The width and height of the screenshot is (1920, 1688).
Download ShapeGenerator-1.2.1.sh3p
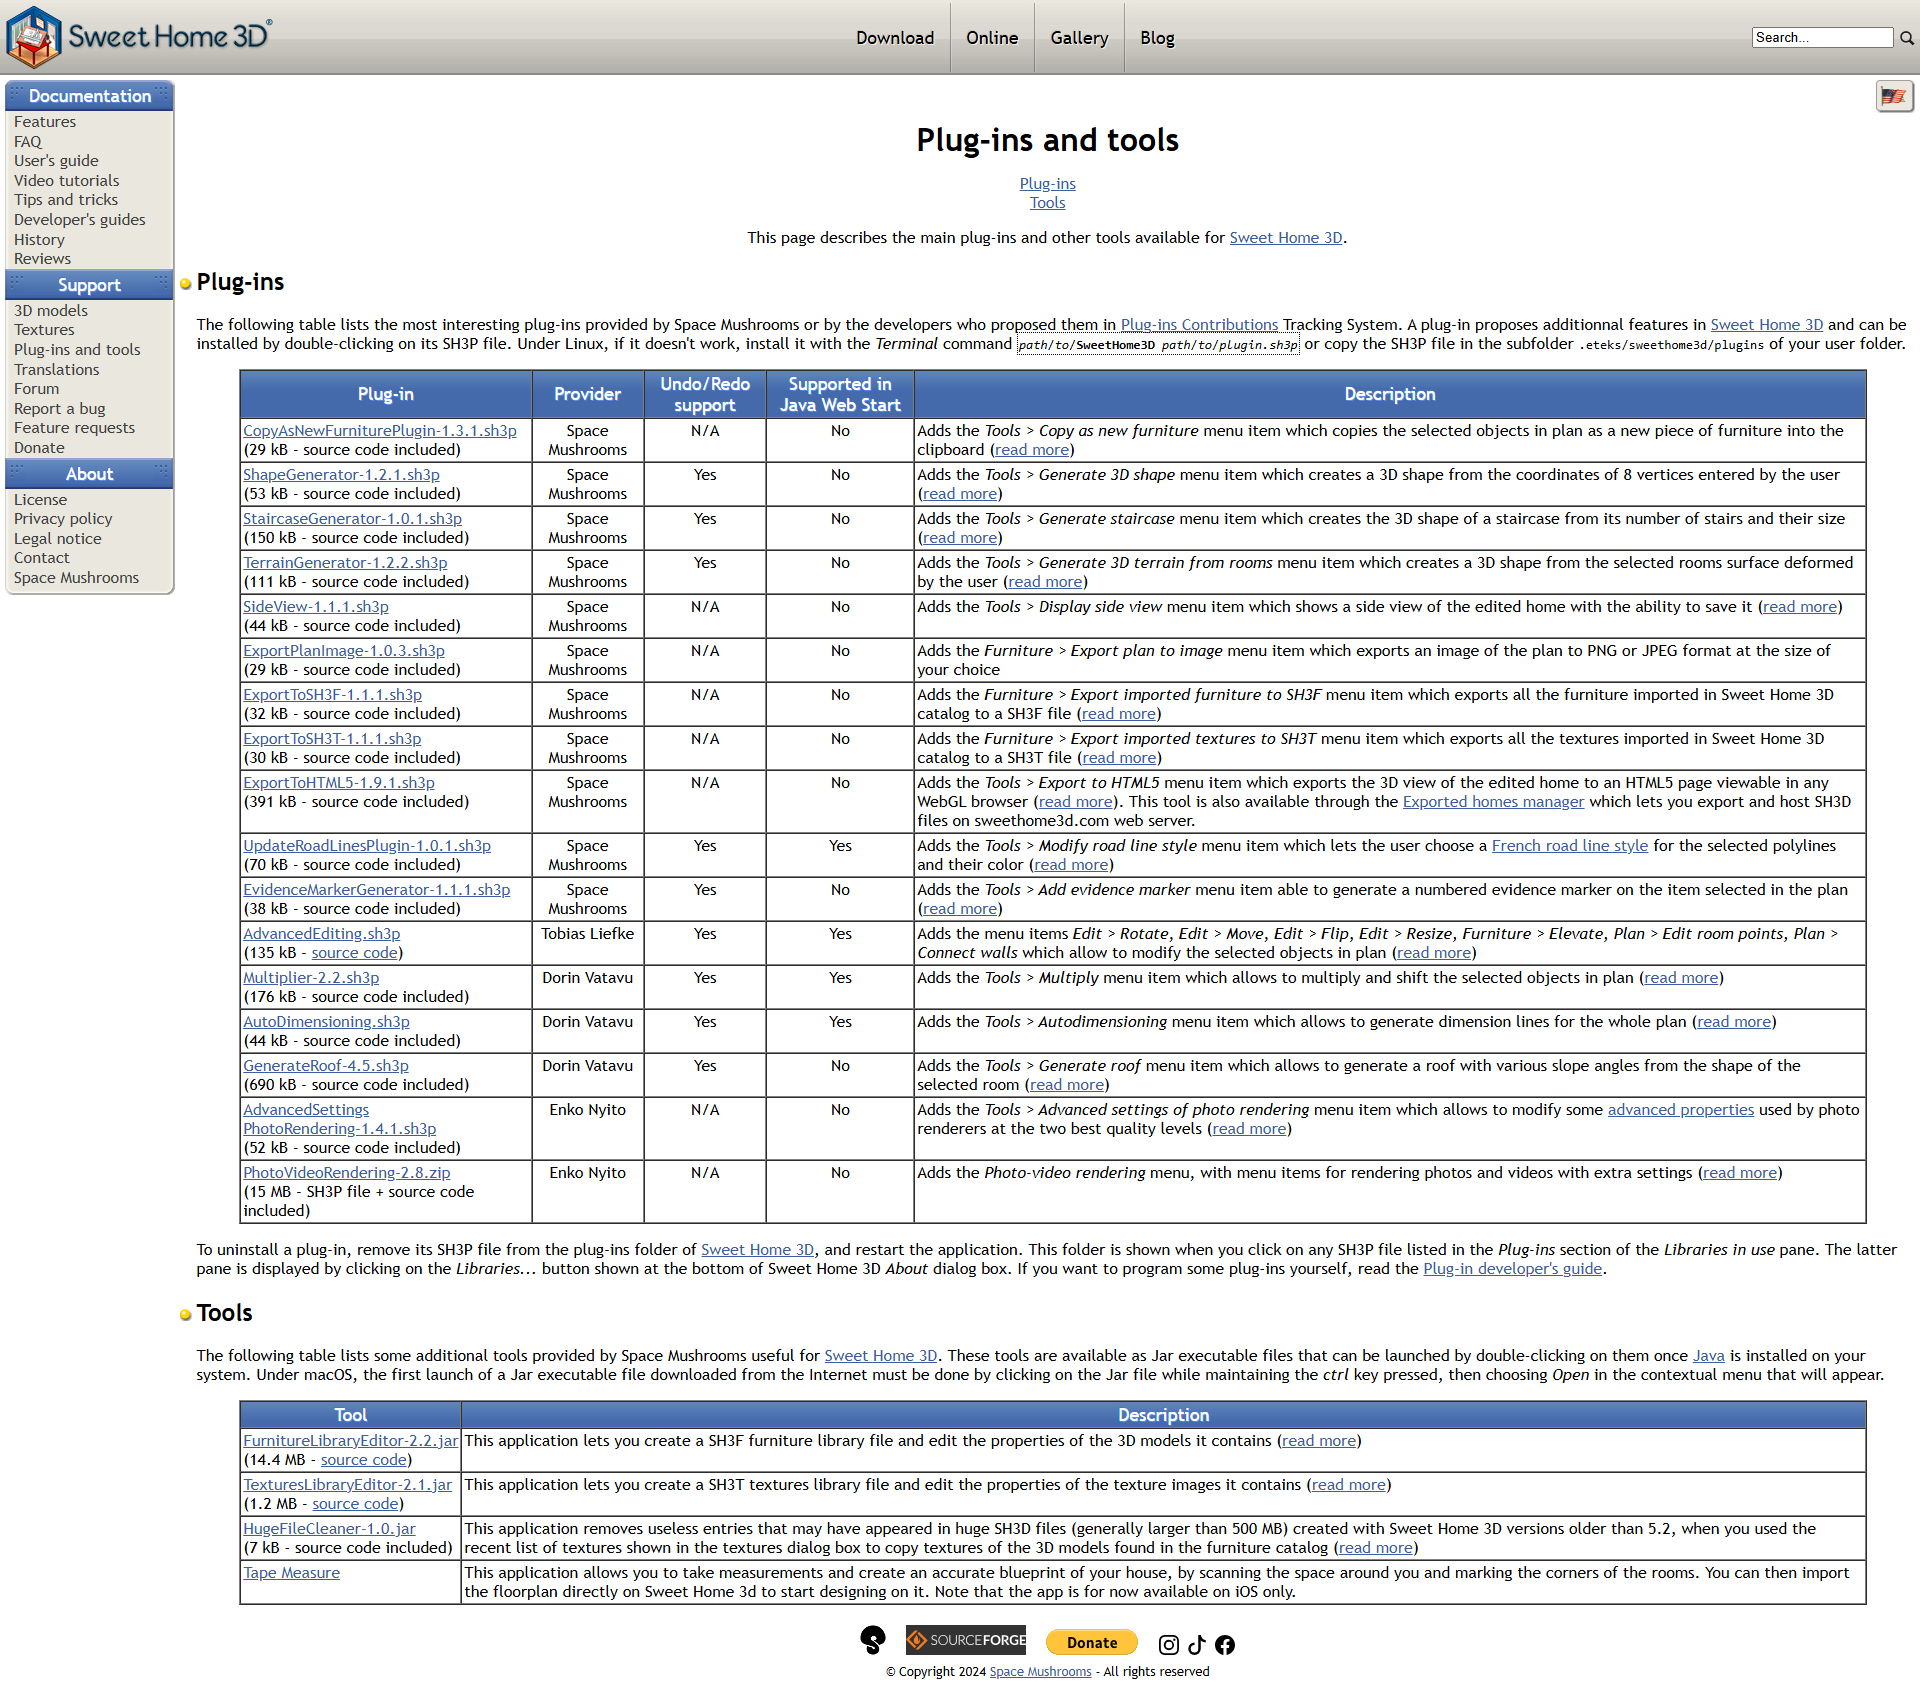point(341,474)
